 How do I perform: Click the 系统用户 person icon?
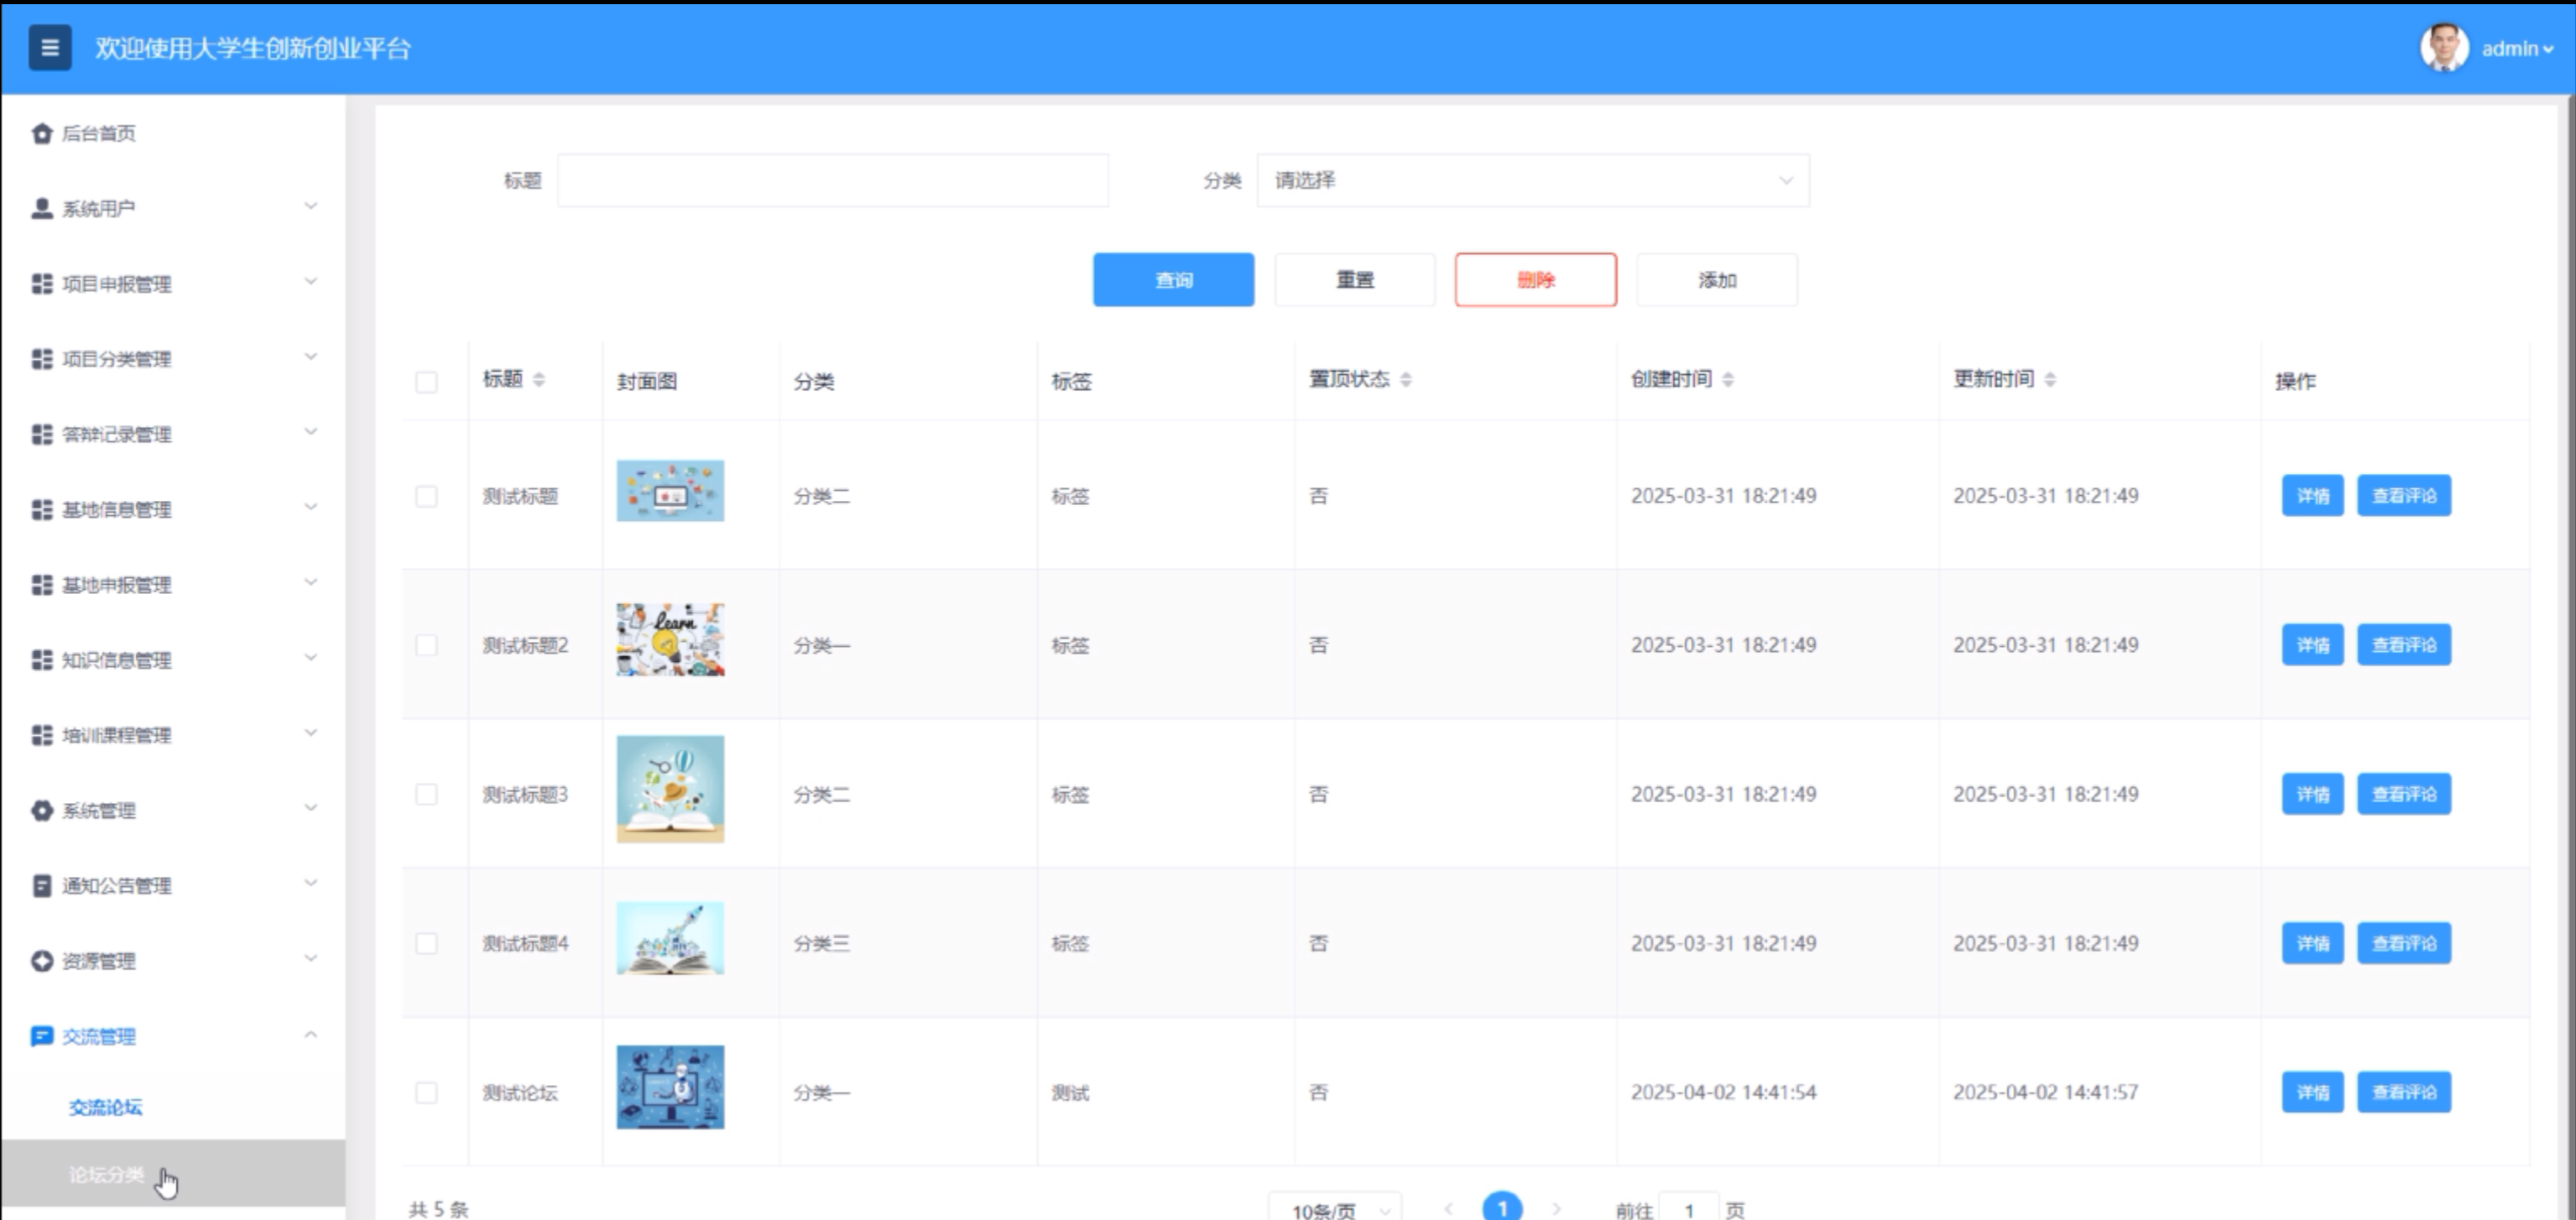(x=41, y=208)
